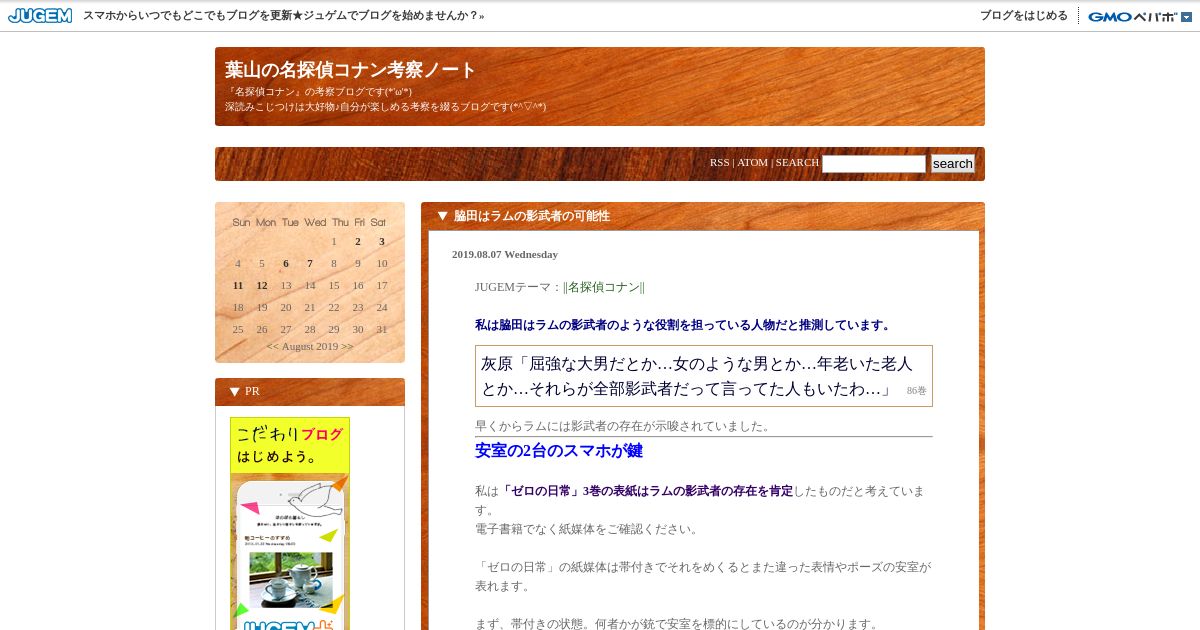Open article title 脇田はラムの影武者の可能性

532,215
